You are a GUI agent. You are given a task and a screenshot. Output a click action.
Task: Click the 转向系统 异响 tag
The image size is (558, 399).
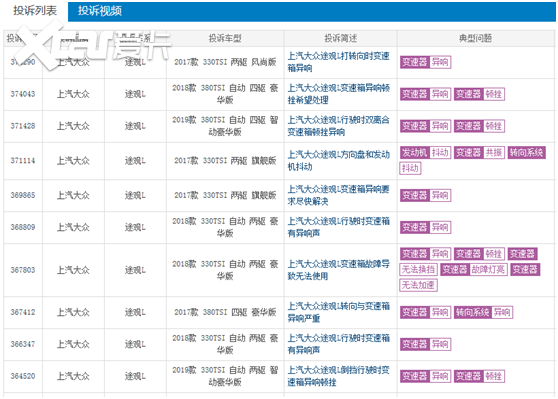point(483,312)
